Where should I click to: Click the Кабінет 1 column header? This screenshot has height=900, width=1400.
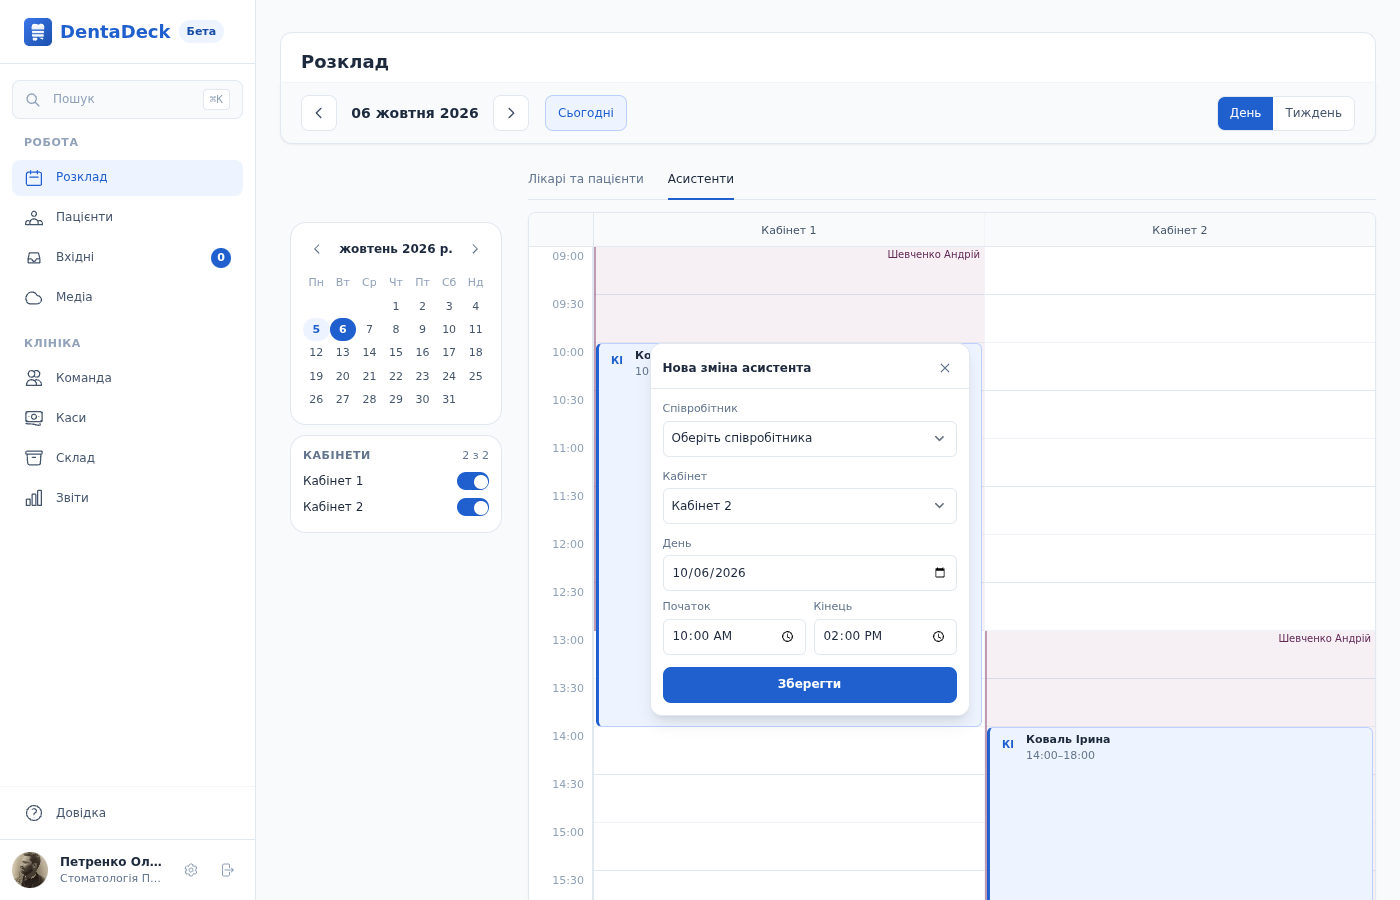[x=789, y=230]
